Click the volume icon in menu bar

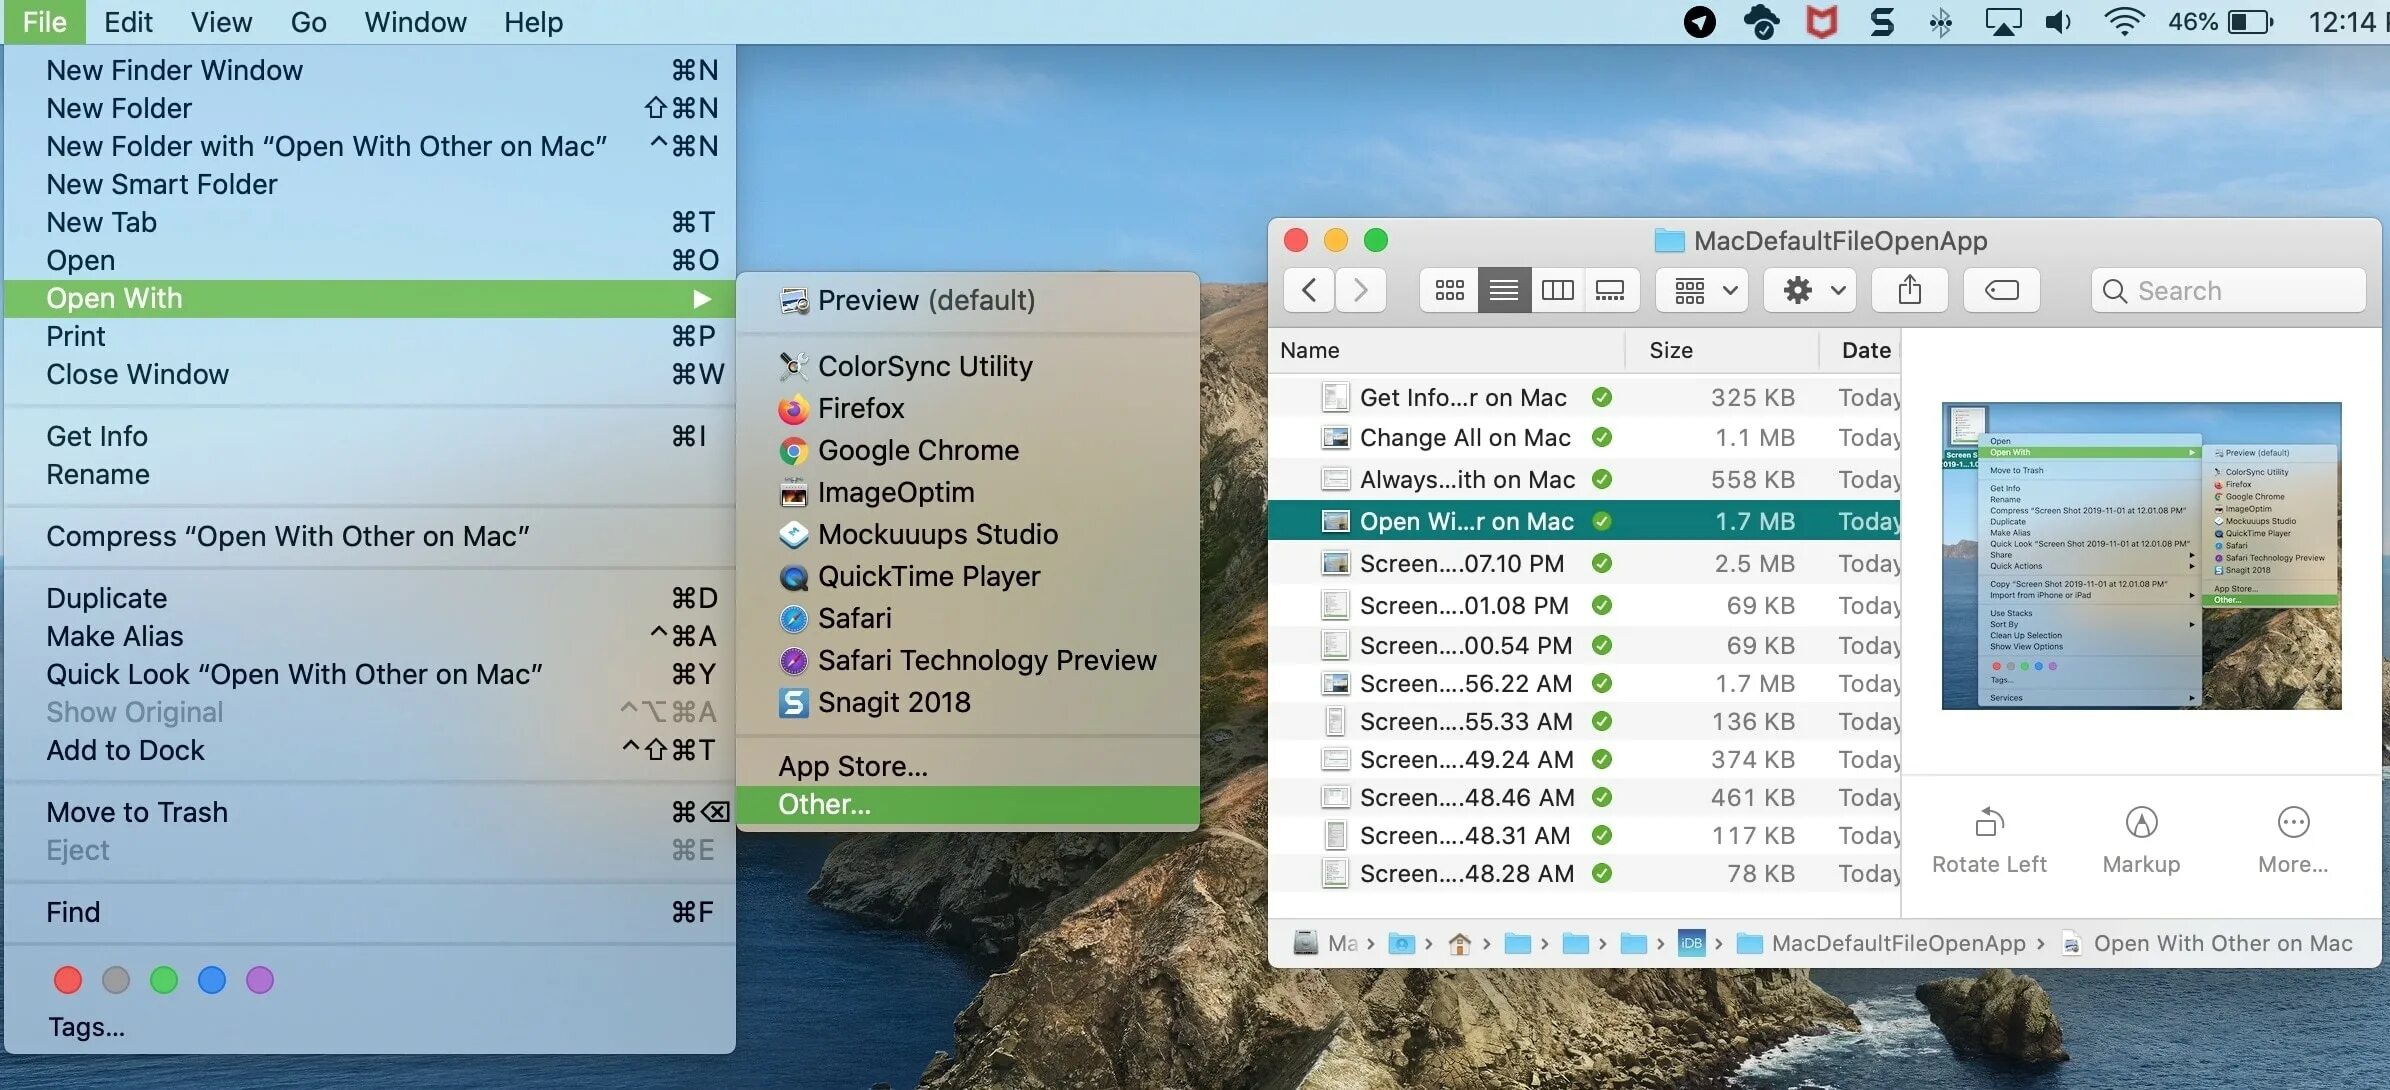pos(2059,22)
